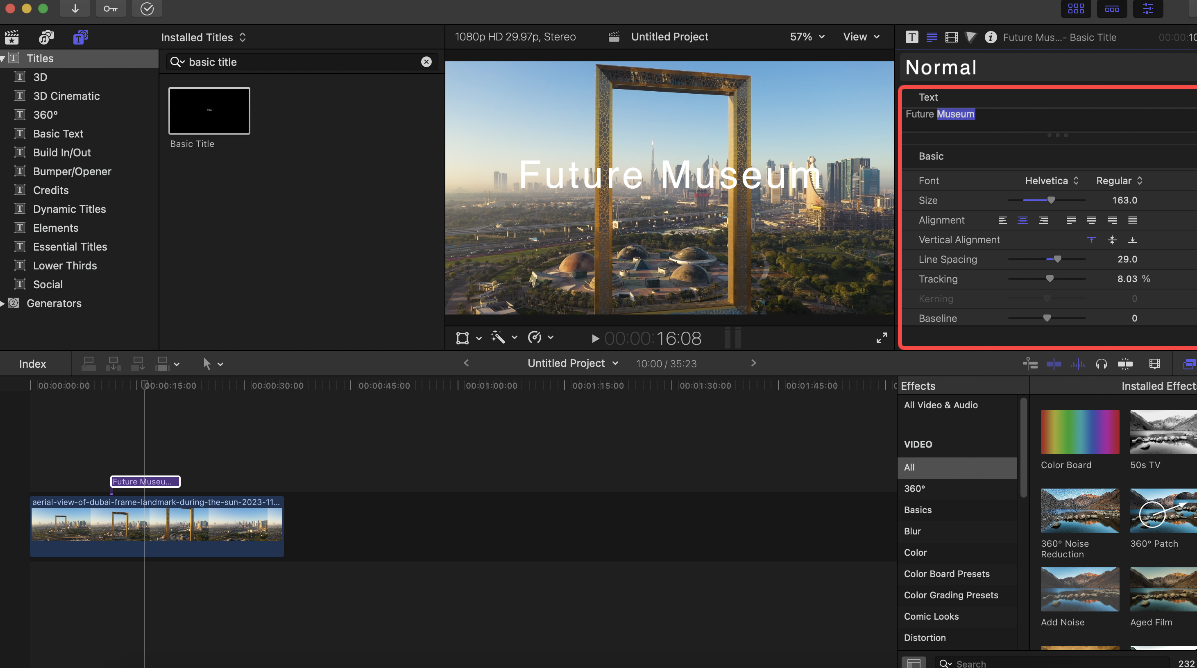This screenshot has width=1197, height=668.
Task: Toggle the Browser panel layout button
Action: [x=1076, y=9]
